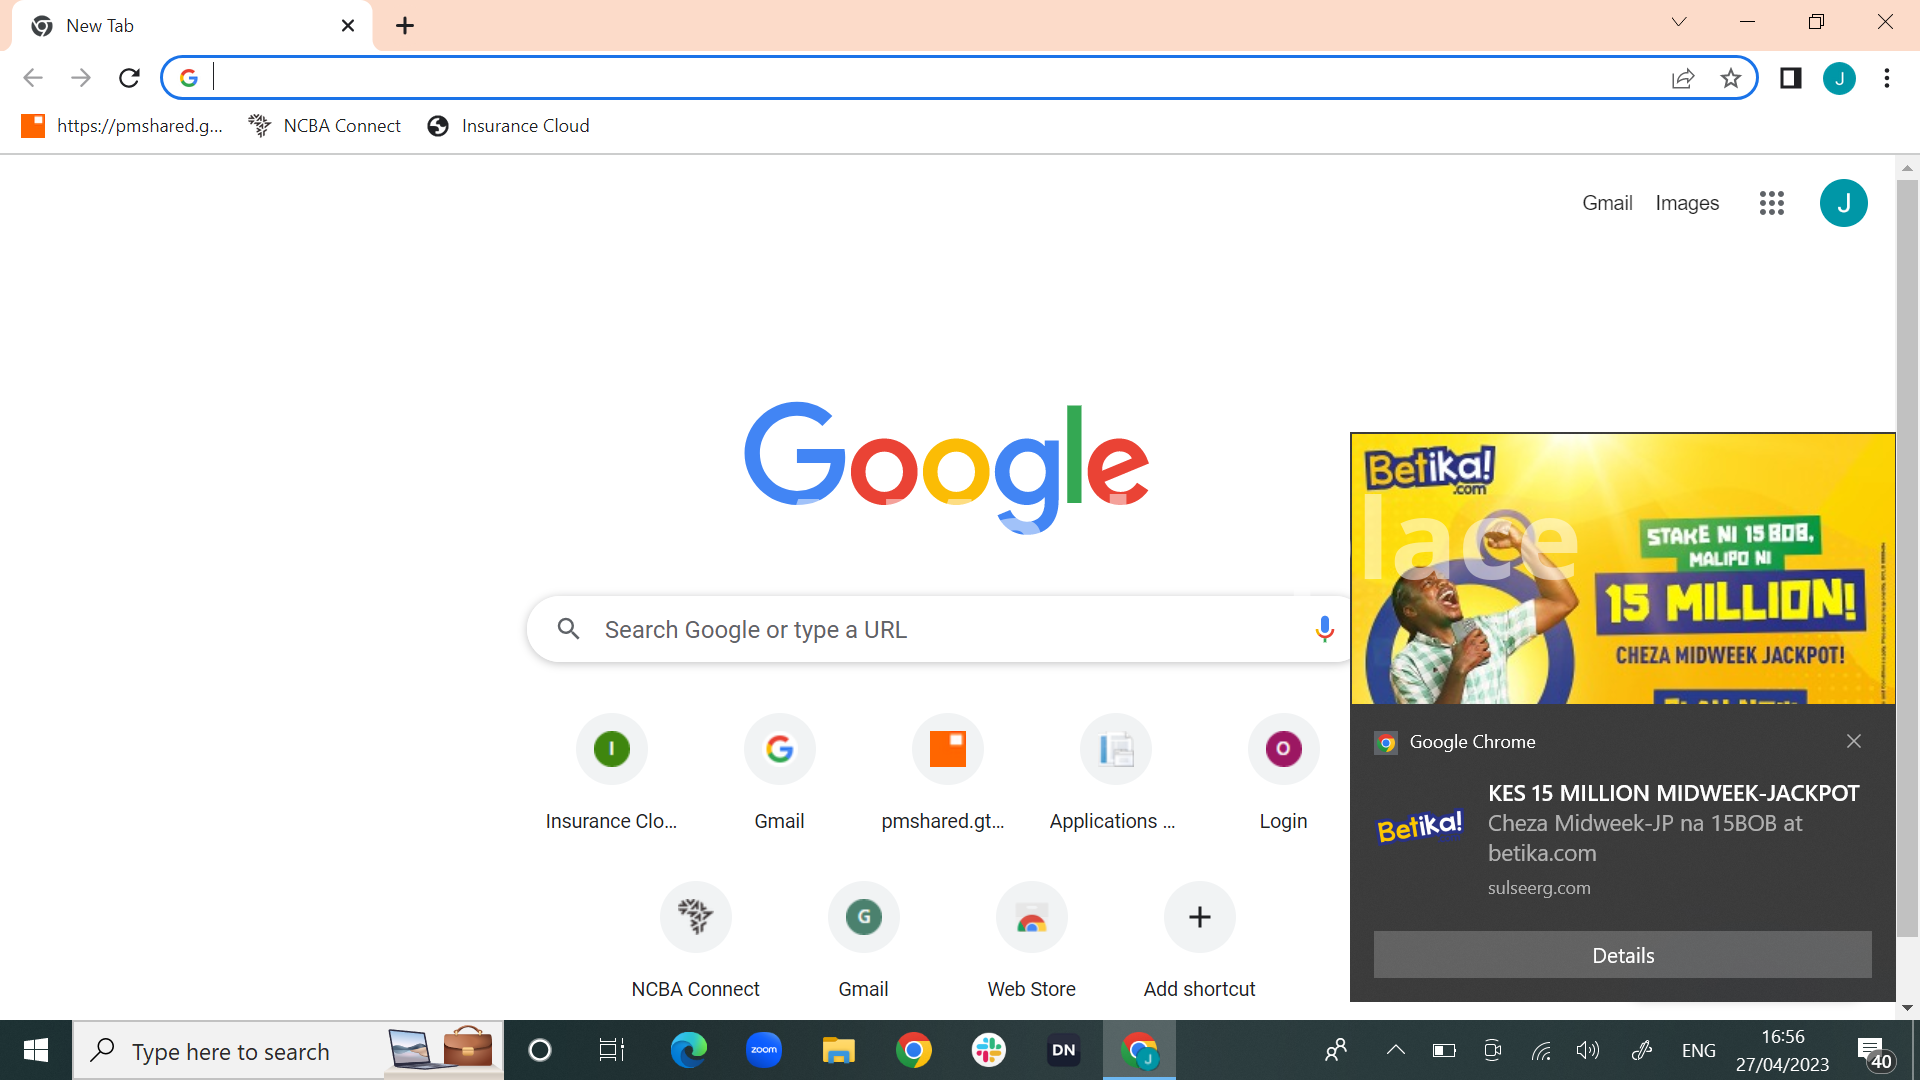
Task: Click the sulseerg.com source text
Action: pos(1539,888)
